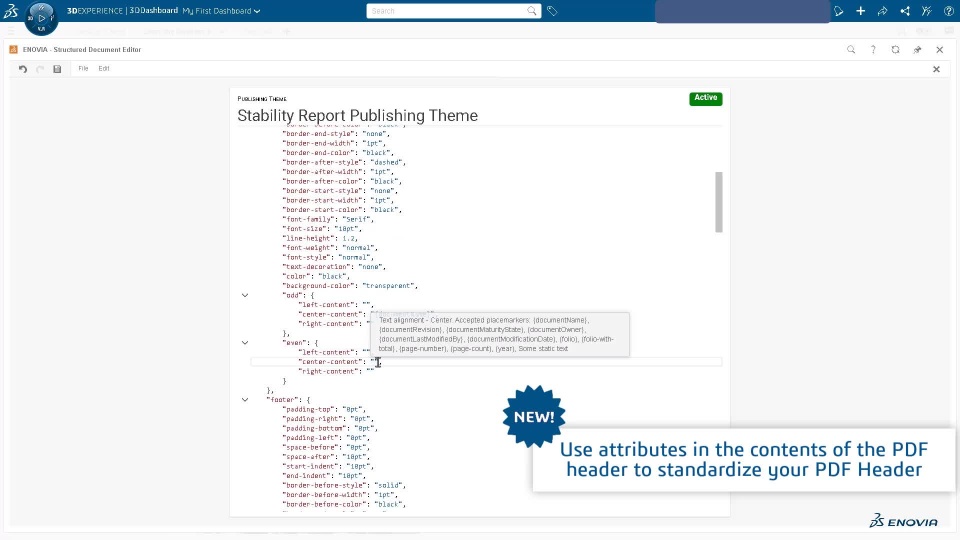The image size is (960, 540).
Task: Click the "border-before-style": "solid" line
Action: [x=343, y=486]
